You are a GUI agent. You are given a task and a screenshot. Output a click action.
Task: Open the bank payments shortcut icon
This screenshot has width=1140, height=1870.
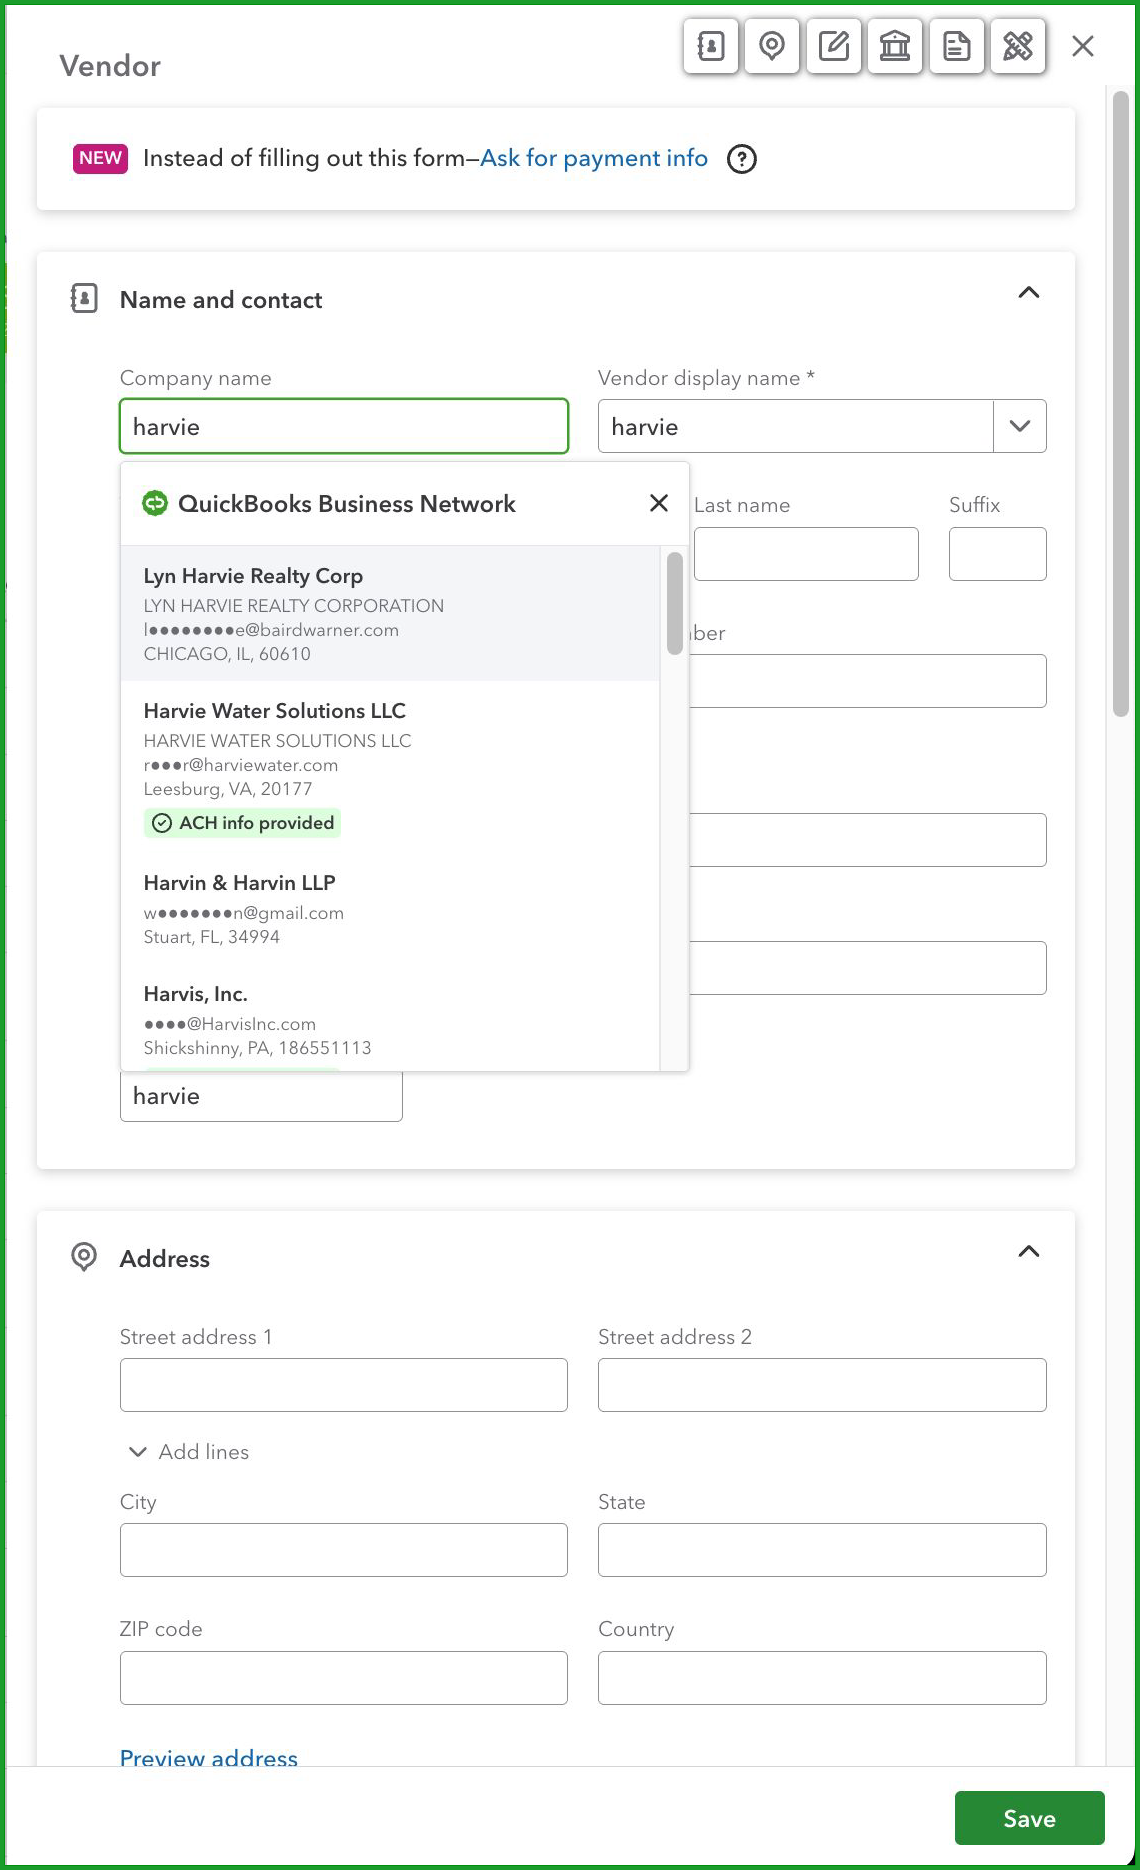(x=895, y=46)
